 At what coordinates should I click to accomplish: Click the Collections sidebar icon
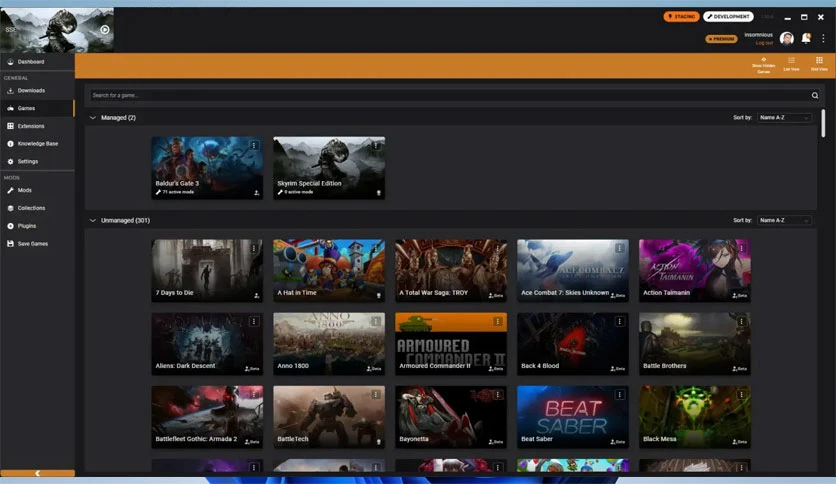[10, 208]
